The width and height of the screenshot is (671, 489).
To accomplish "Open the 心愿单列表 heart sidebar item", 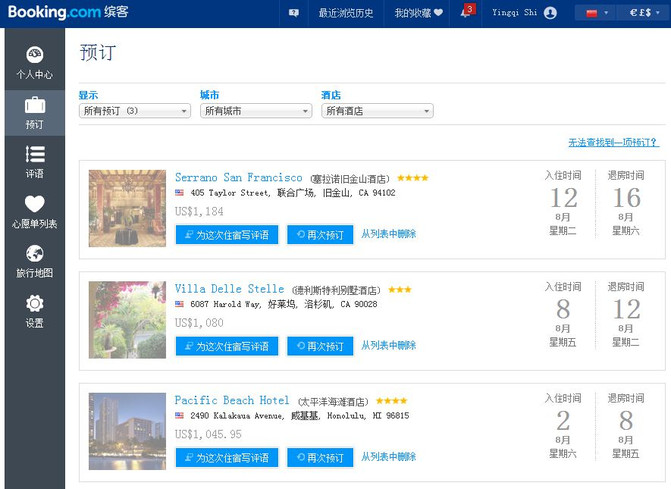I will [x=35, y=212].
